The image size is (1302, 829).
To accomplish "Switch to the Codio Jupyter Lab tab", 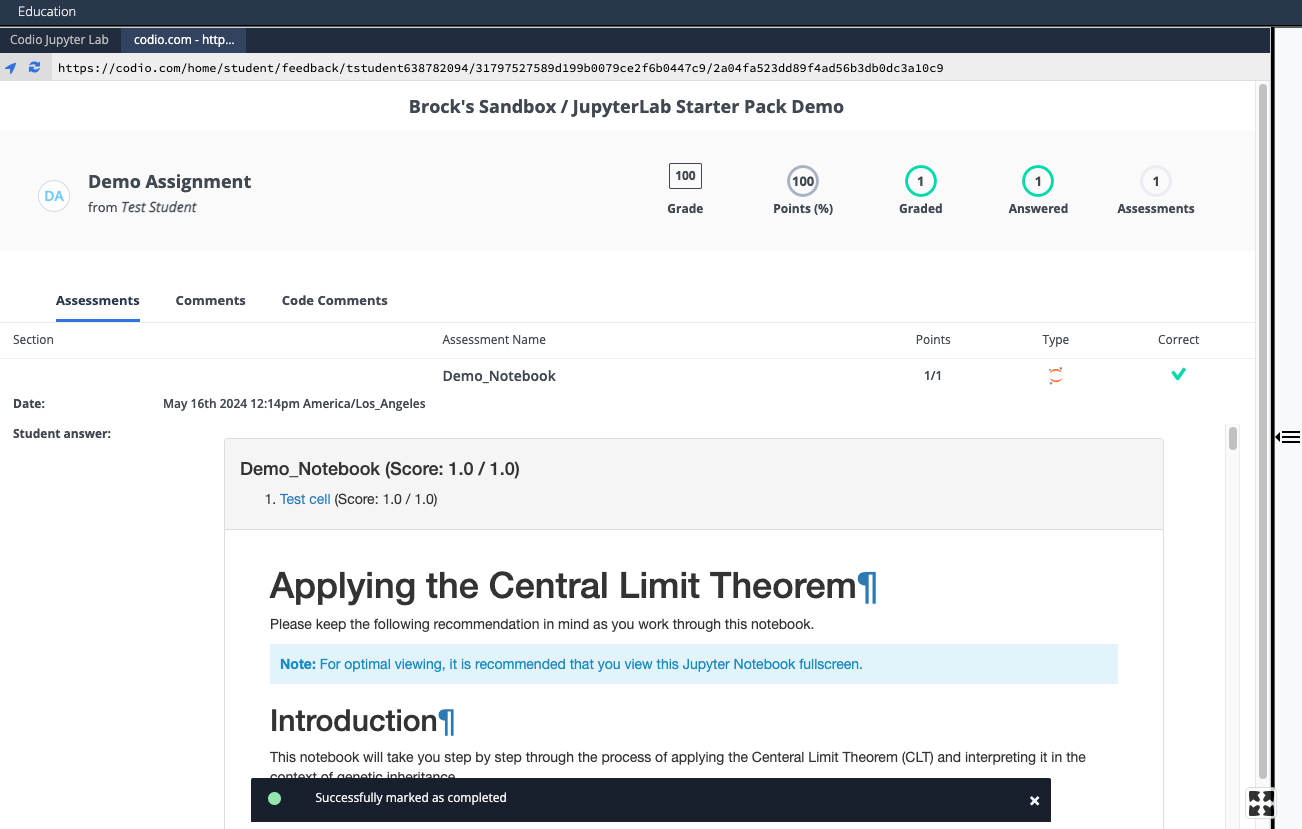I will coord(59,40).
